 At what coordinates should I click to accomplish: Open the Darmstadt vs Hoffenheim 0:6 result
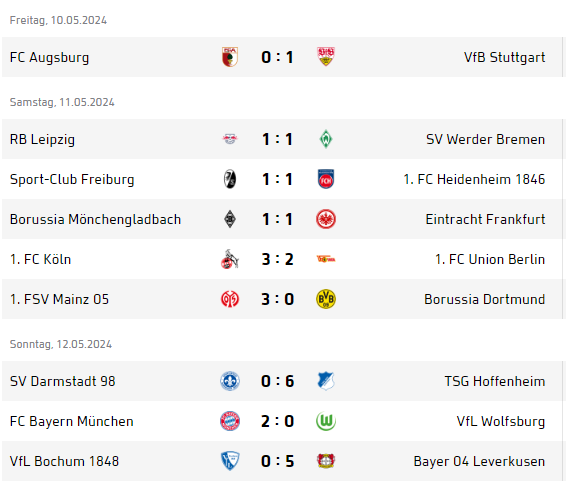click(277, 381)
